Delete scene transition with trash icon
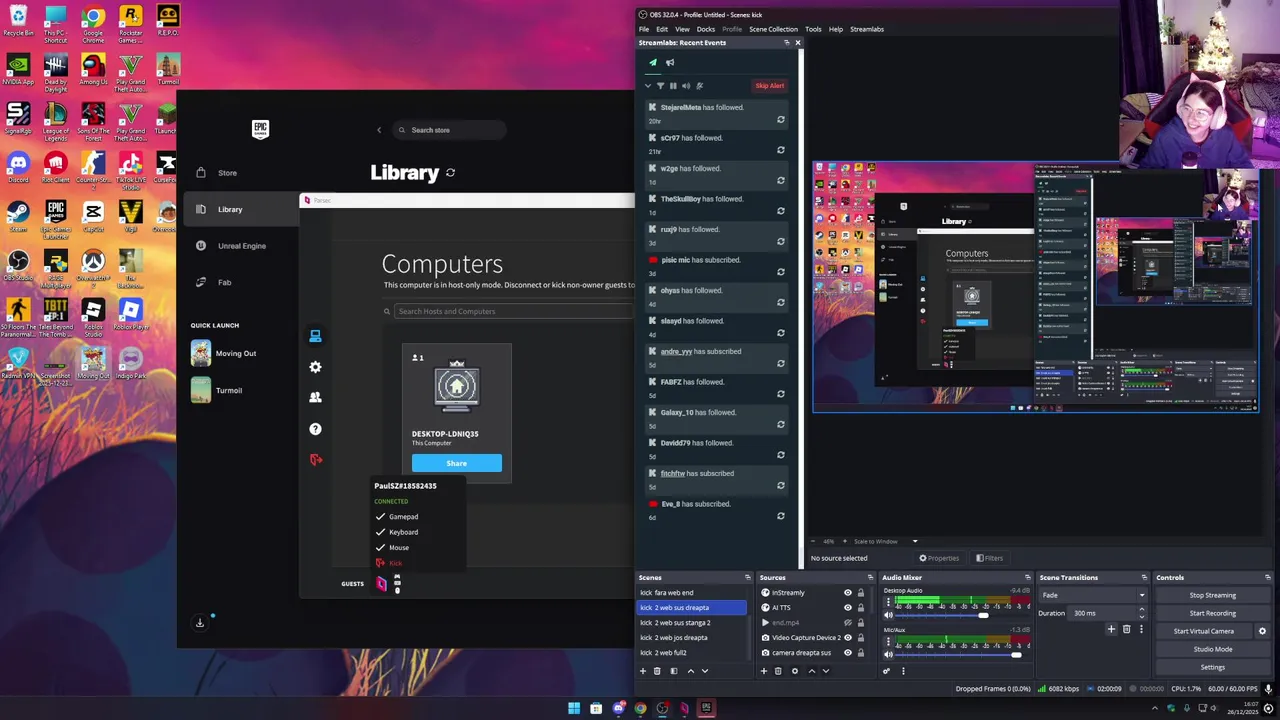The height and width of the screenshot is (720, 1280). tap(1126, 629)
